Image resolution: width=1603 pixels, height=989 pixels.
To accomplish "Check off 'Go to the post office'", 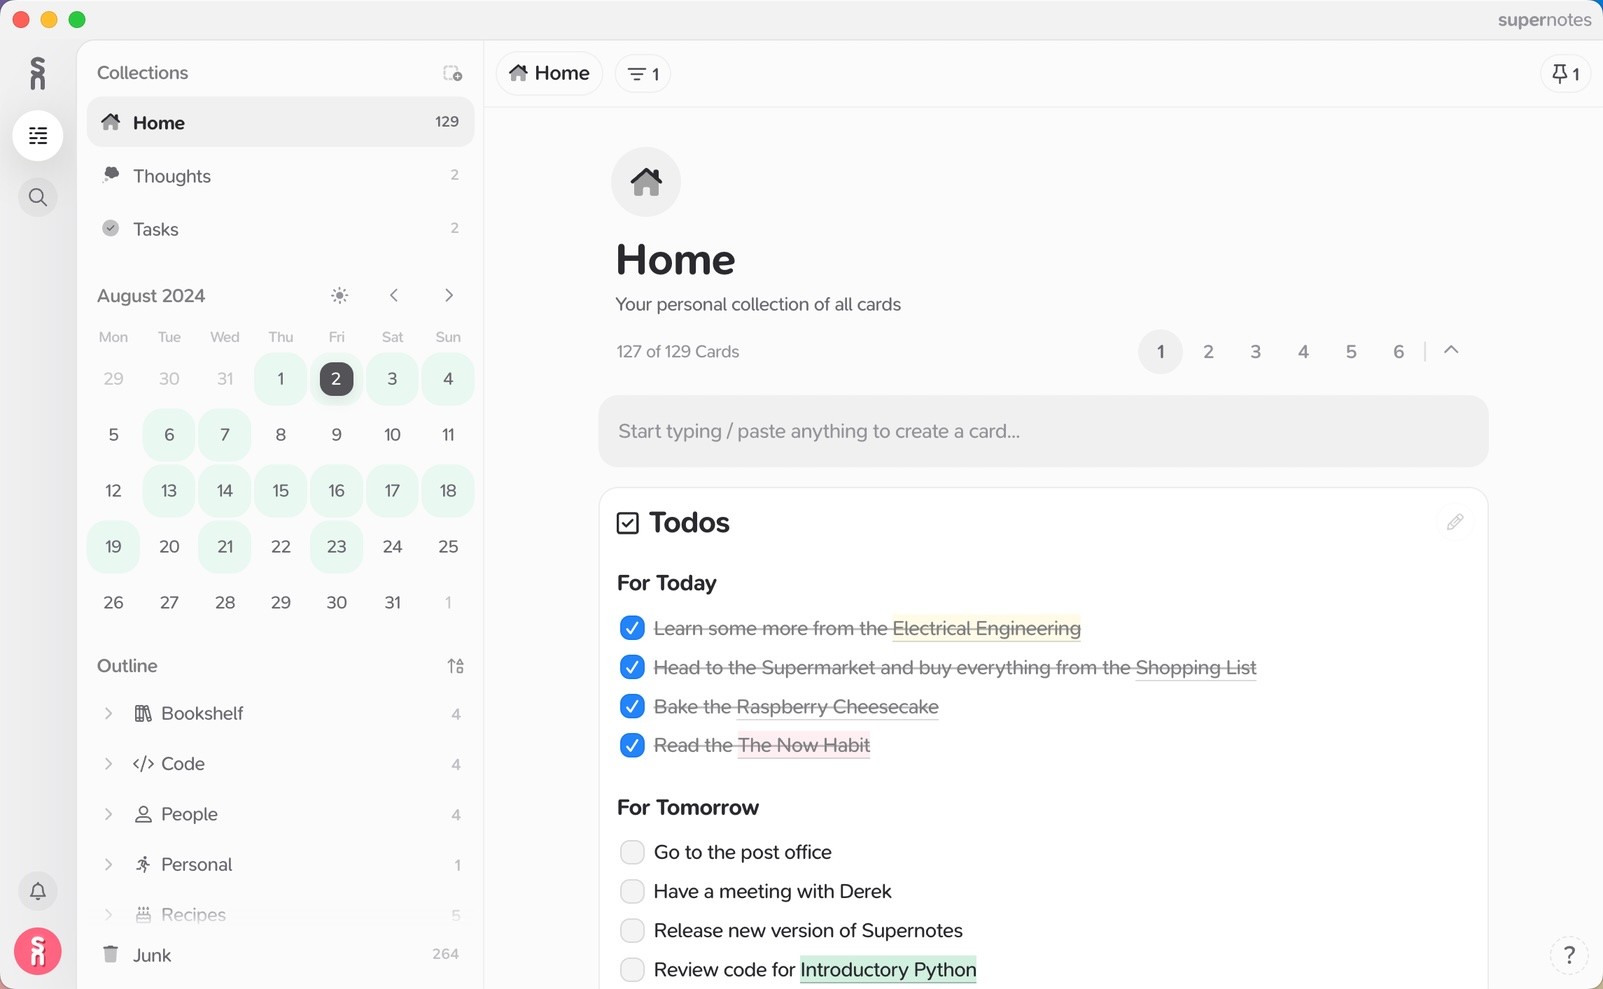I will 632,852.
